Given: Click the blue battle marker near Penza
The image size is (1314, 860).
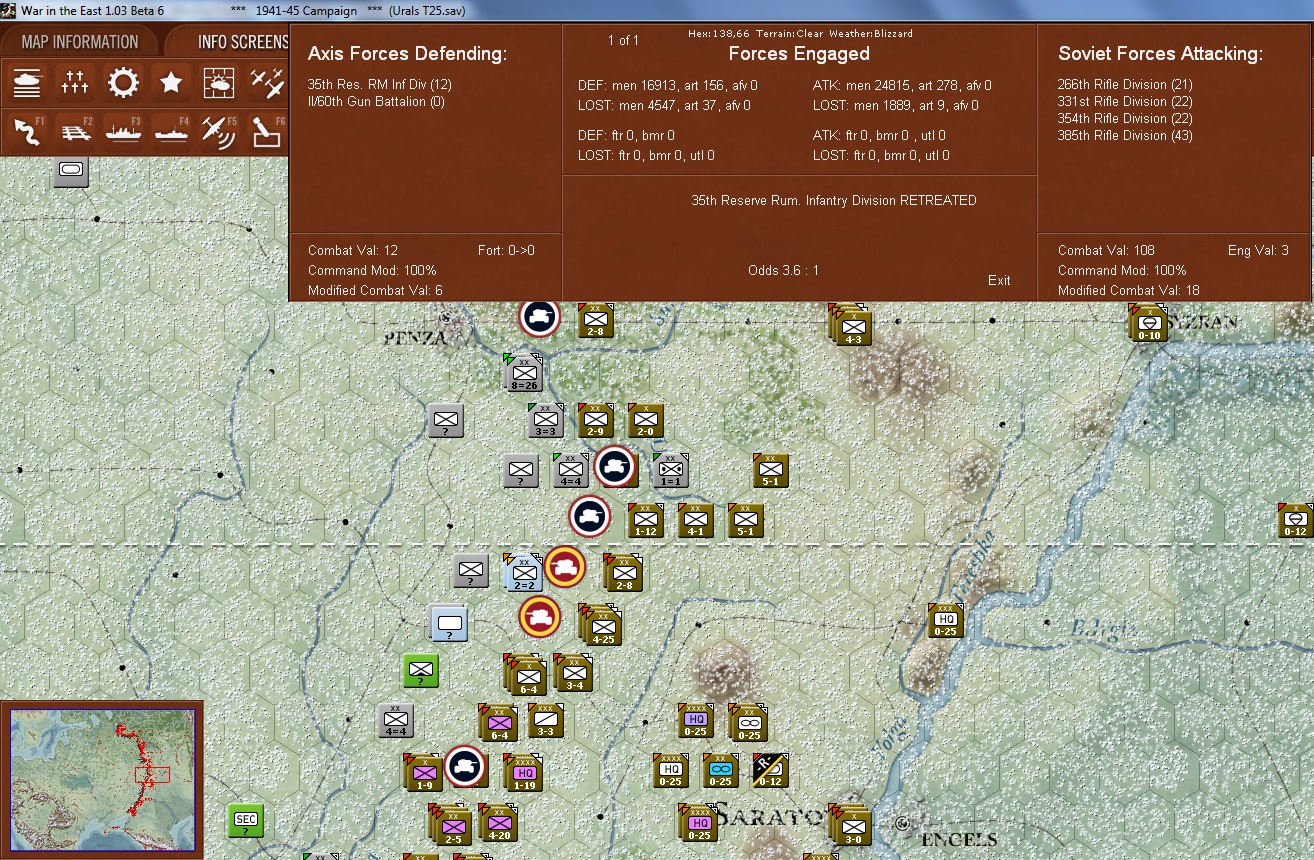Looking at the screenshot, I should pos(540,317).
